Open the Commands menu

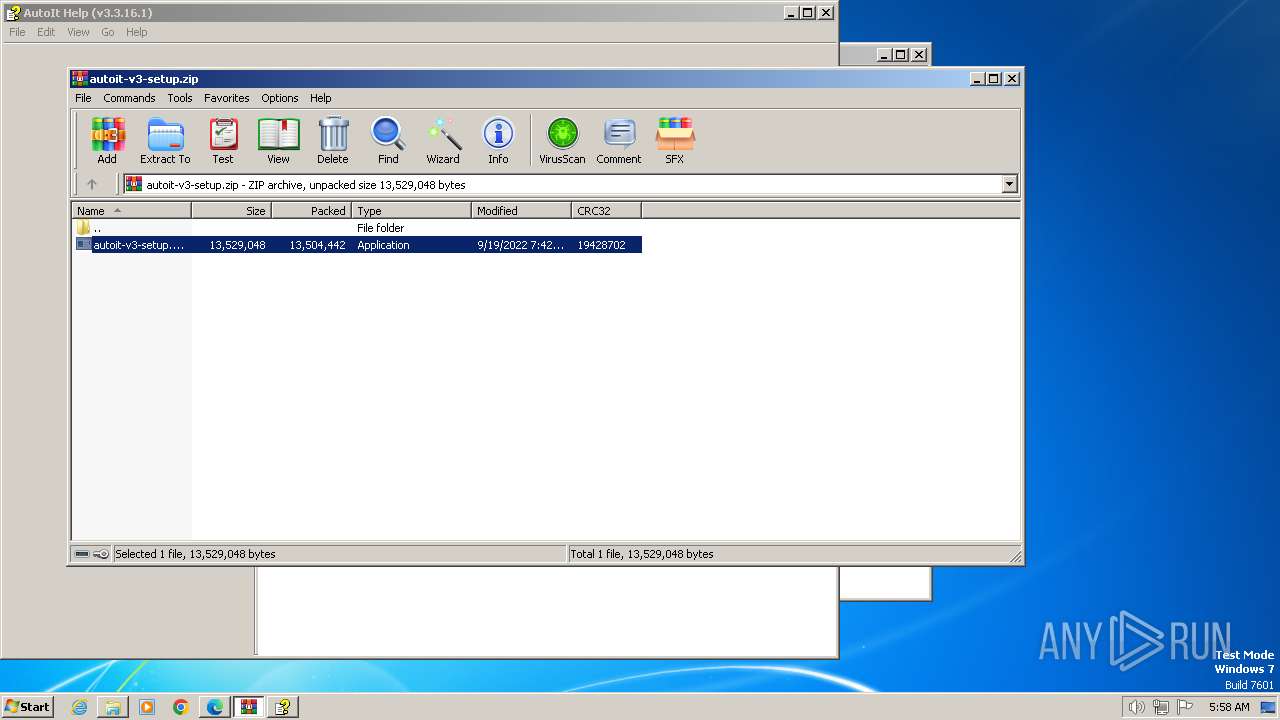[129, 98]
